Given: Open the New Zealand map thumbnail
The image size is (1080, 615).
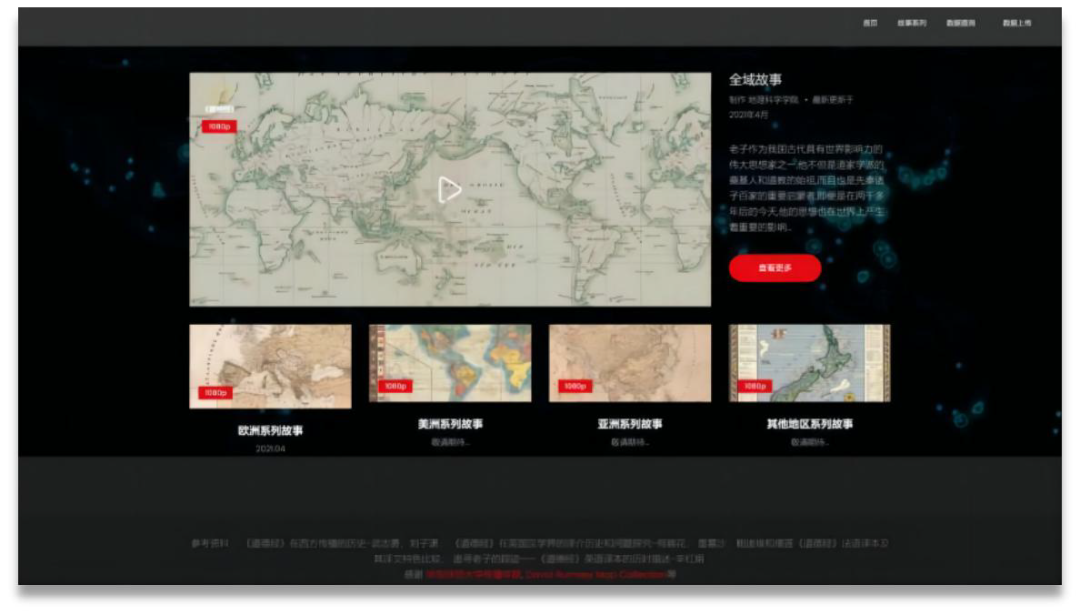Looking at the screenshot, I should pyautogui.click(x=810, y=362).
